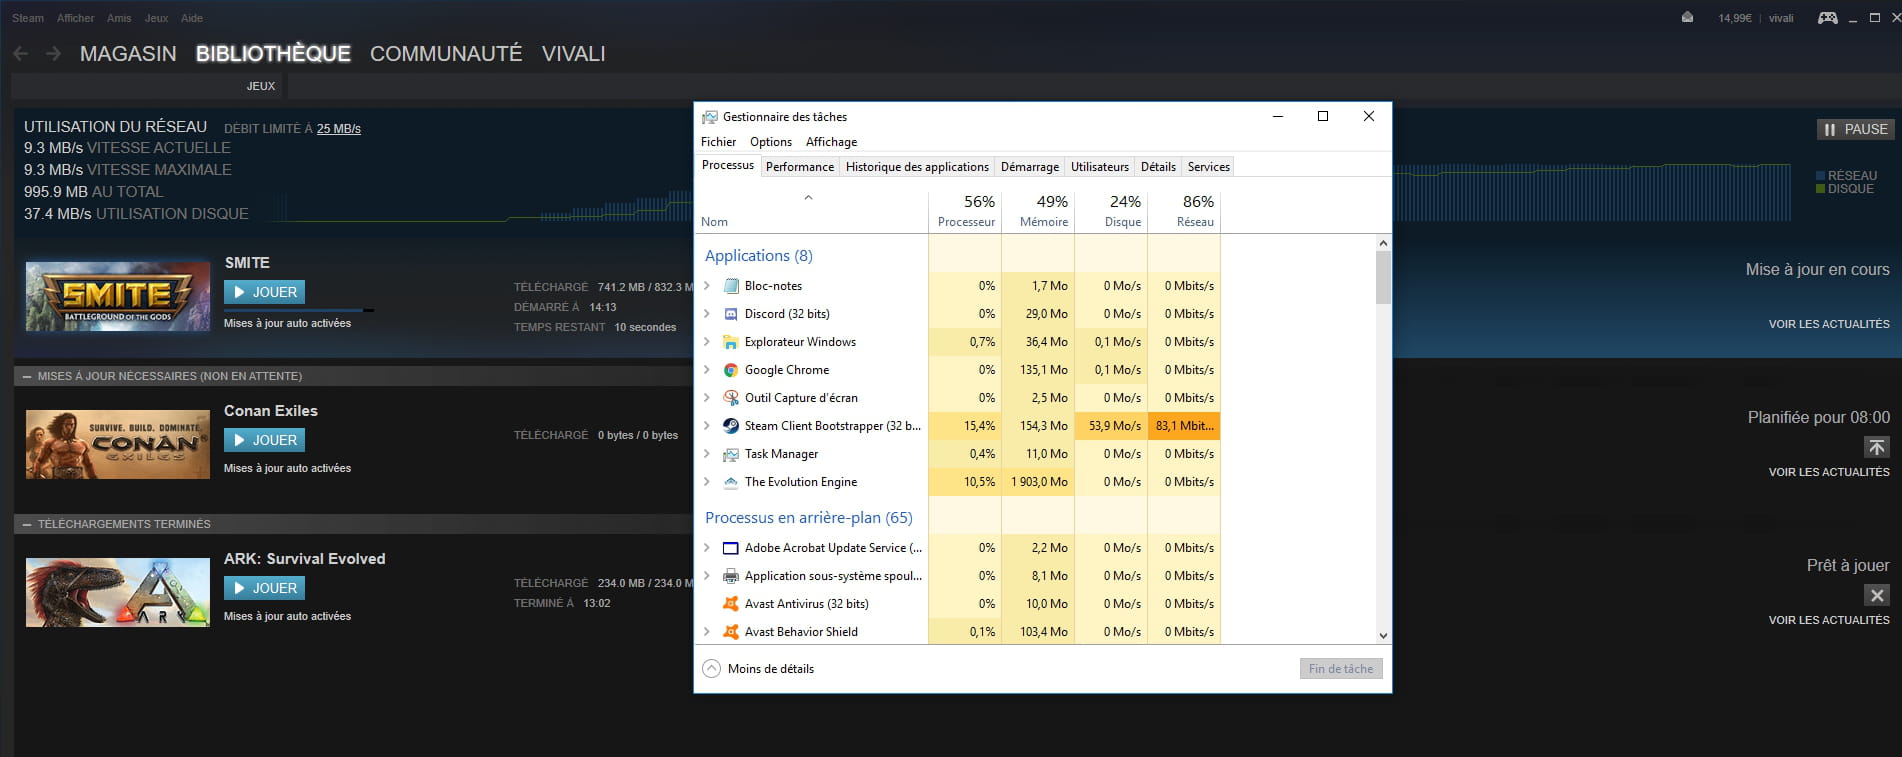Go to Steam MAGASIN section
The height and width of the screenshot is (757, 1902).
click(128, 54)
